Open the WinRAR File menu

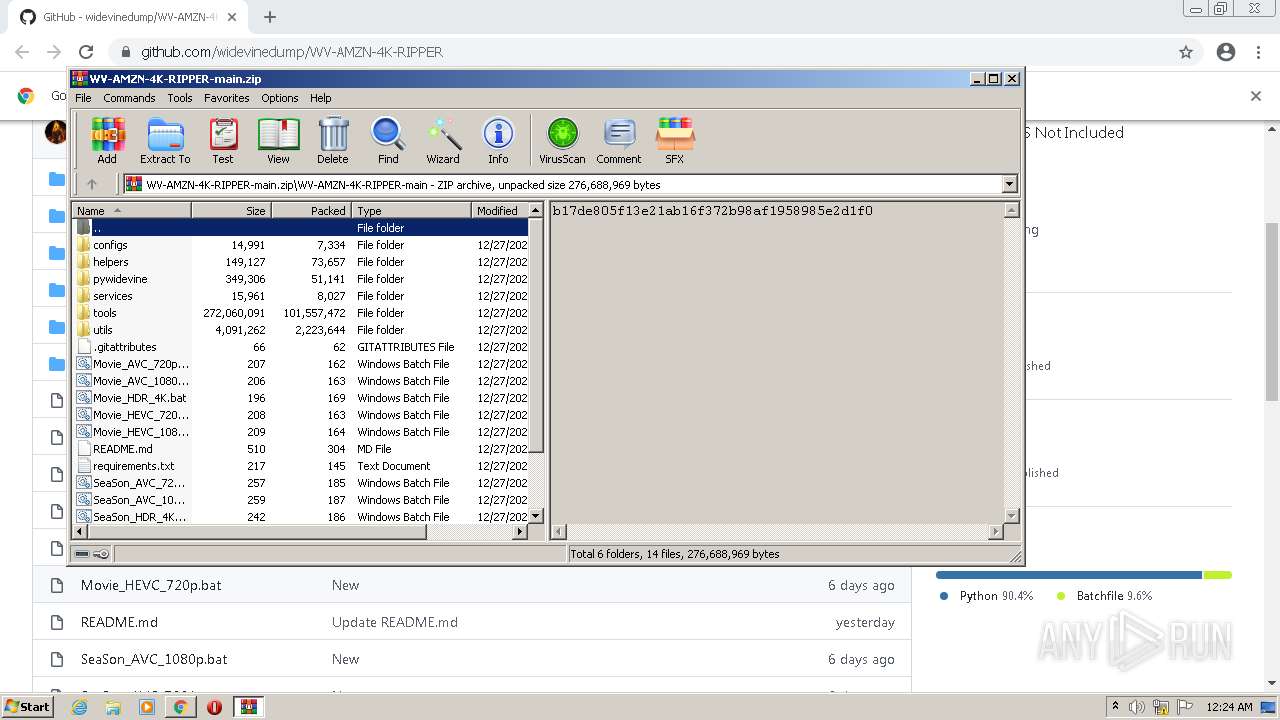pos(83,98)
